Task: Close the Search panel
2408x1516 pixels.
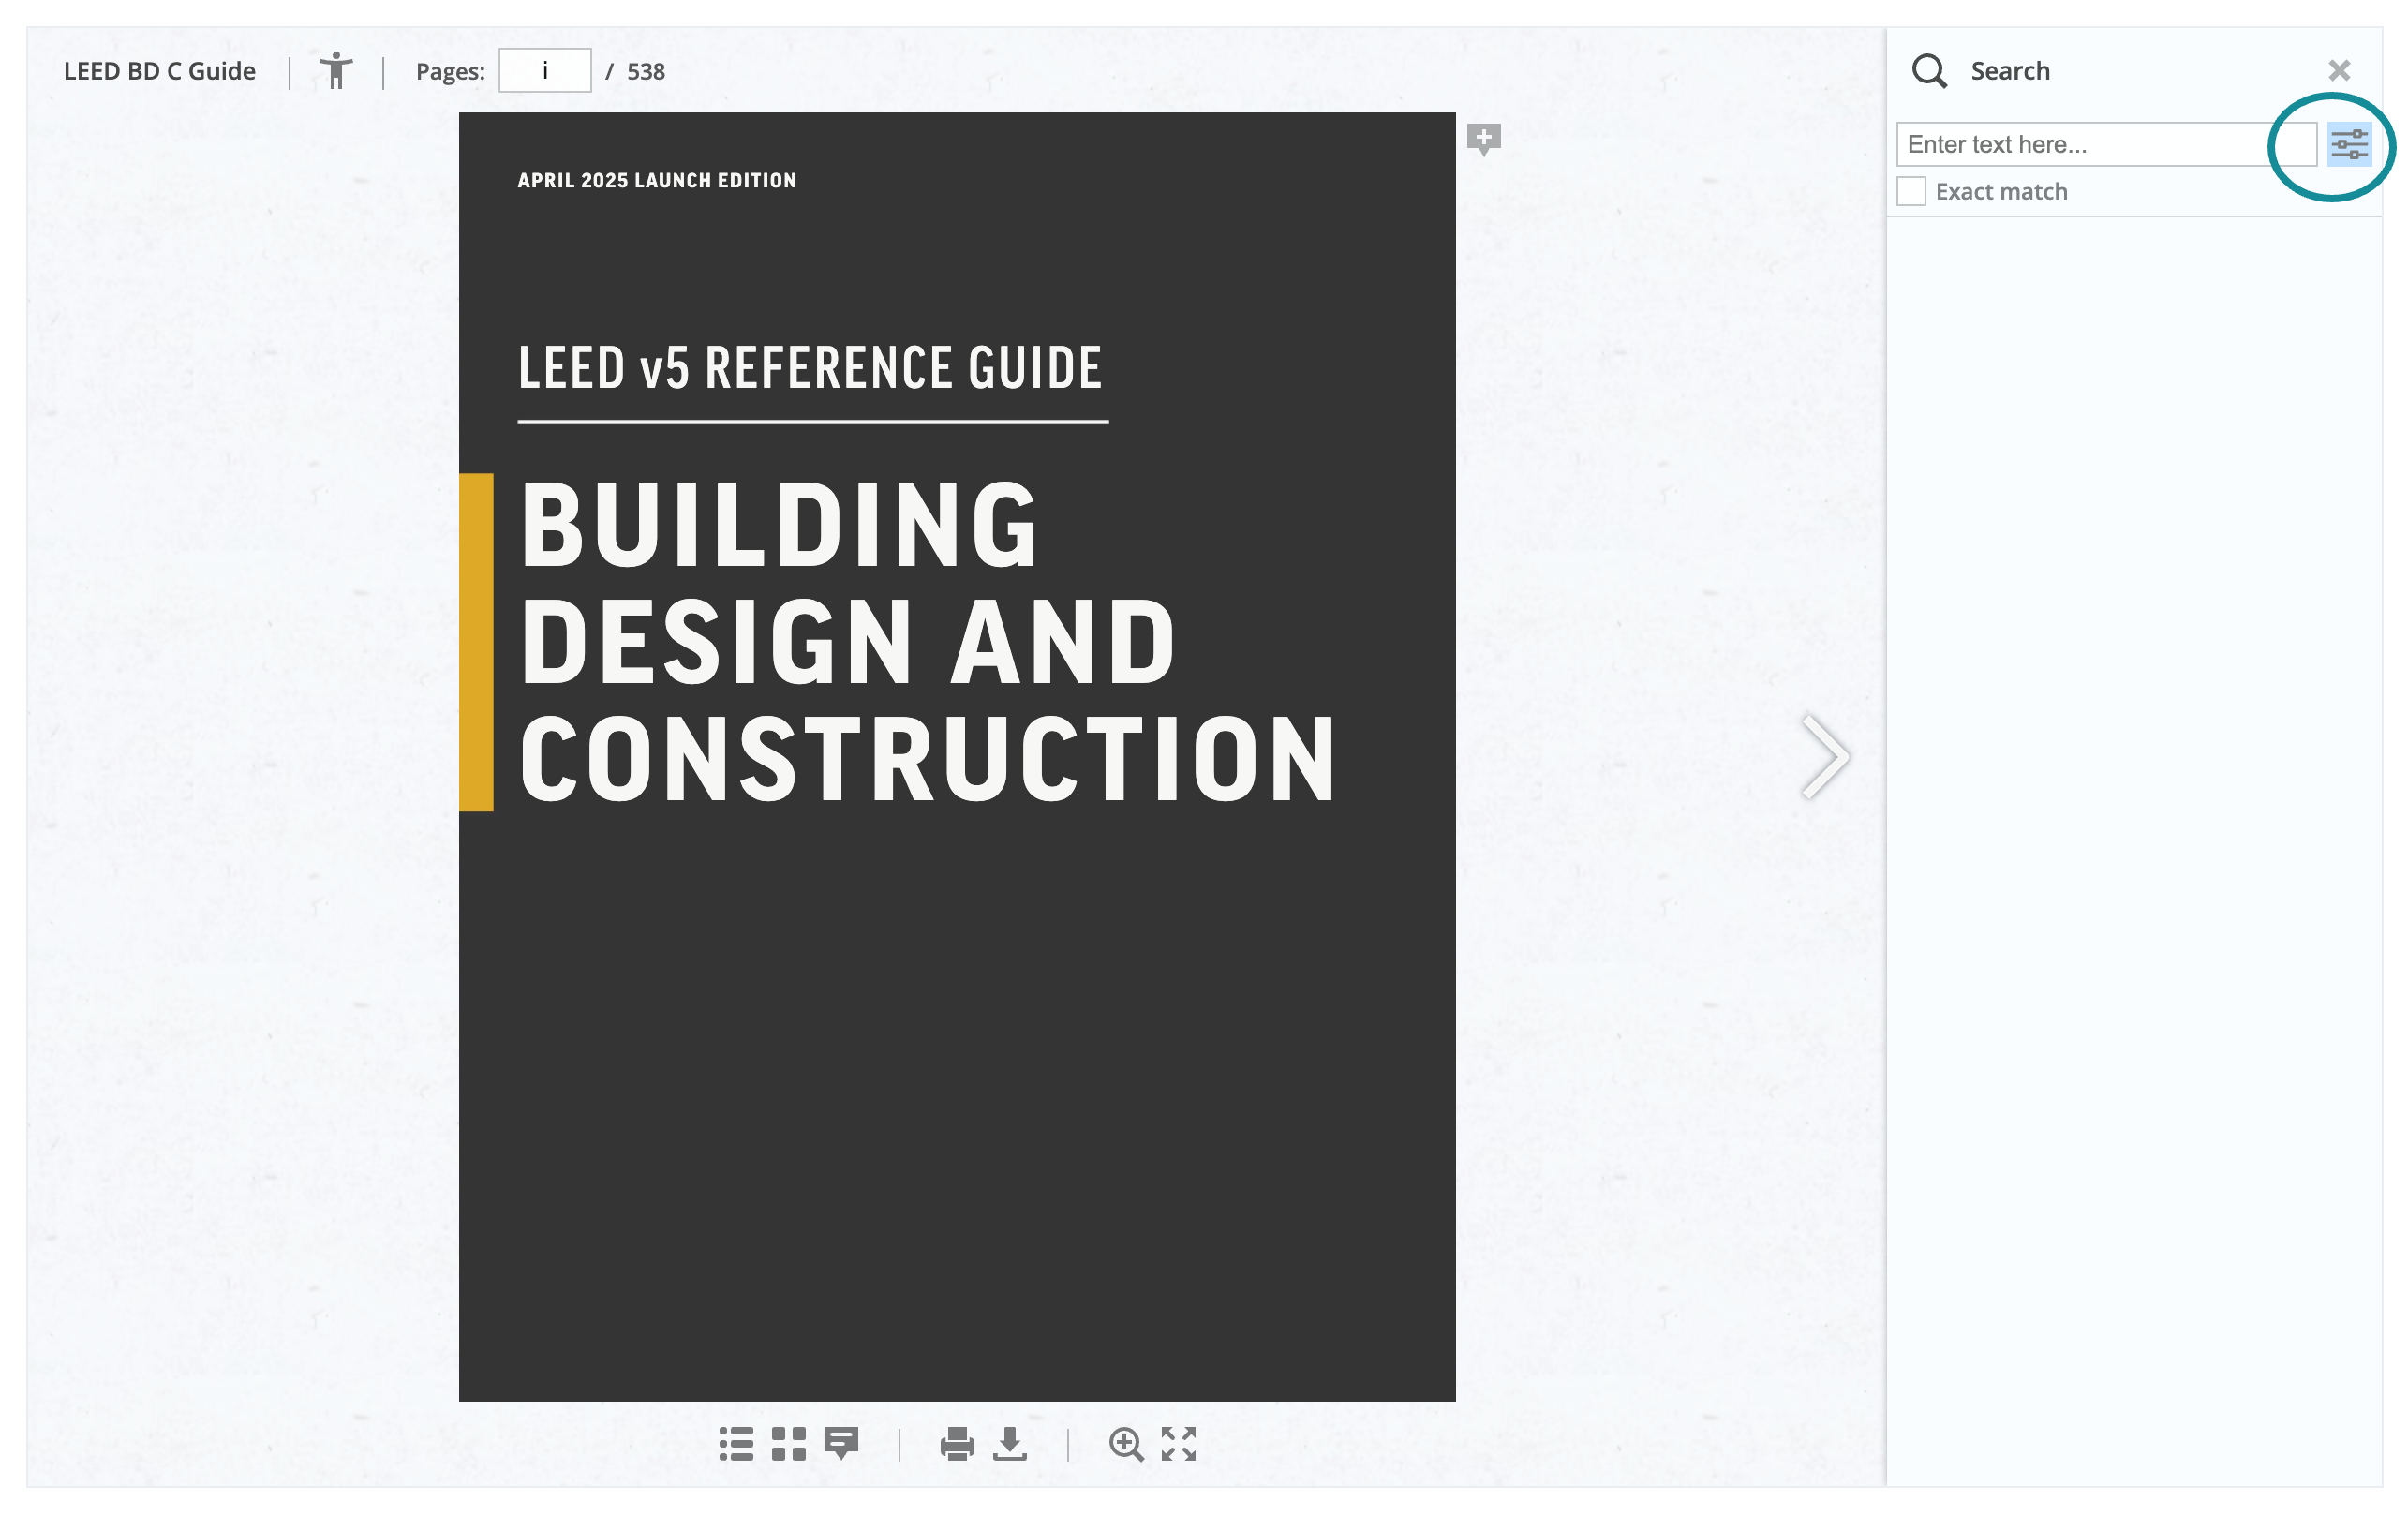Action: tap(2339, 70)
